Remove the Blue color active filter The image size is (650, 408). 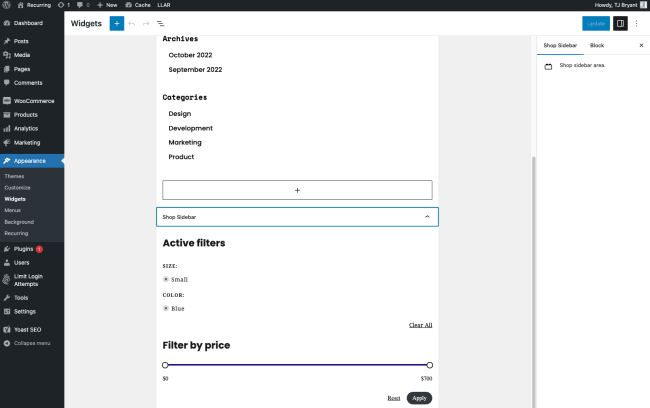coord(165,308)
